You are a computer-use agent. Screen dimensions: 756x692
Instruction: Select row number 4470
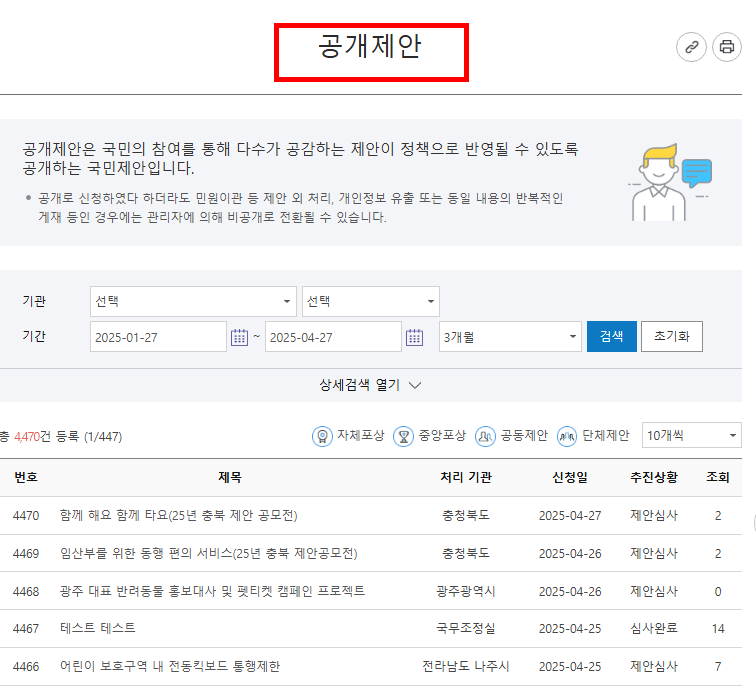26,516
